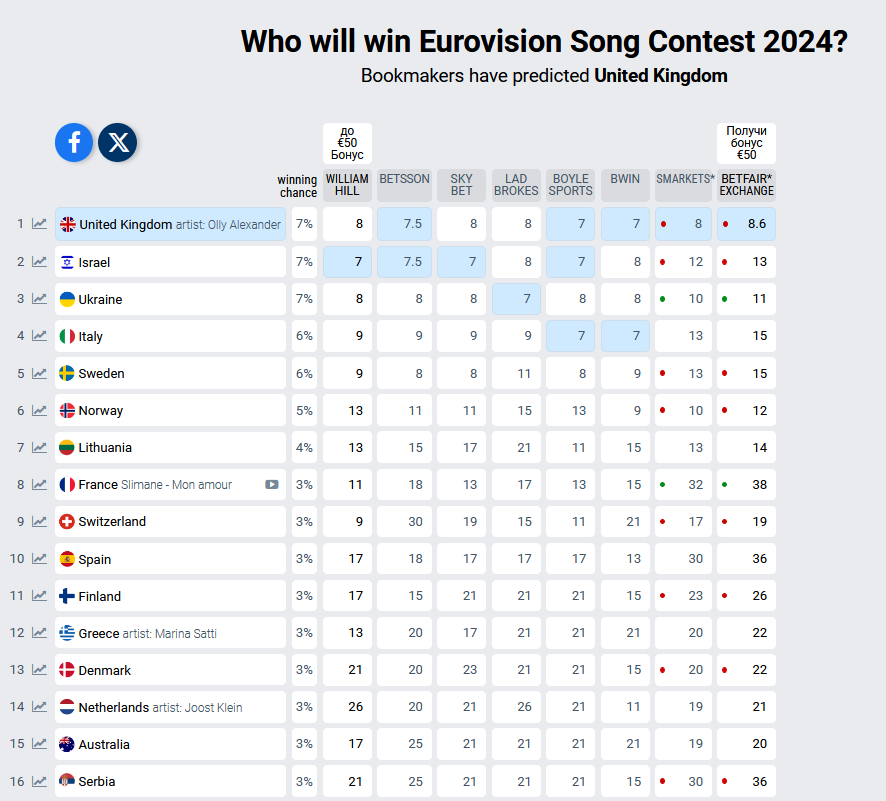Open trend chart icon for Switzerland
This screenshot has height=801, width=886.
(40, 521)
